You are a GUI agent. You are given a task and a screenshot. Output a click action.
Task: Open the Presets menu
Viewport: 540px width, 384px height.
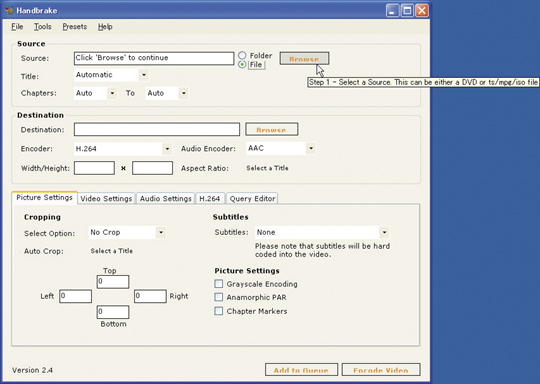pyautogui.click(x=74, y=27)
